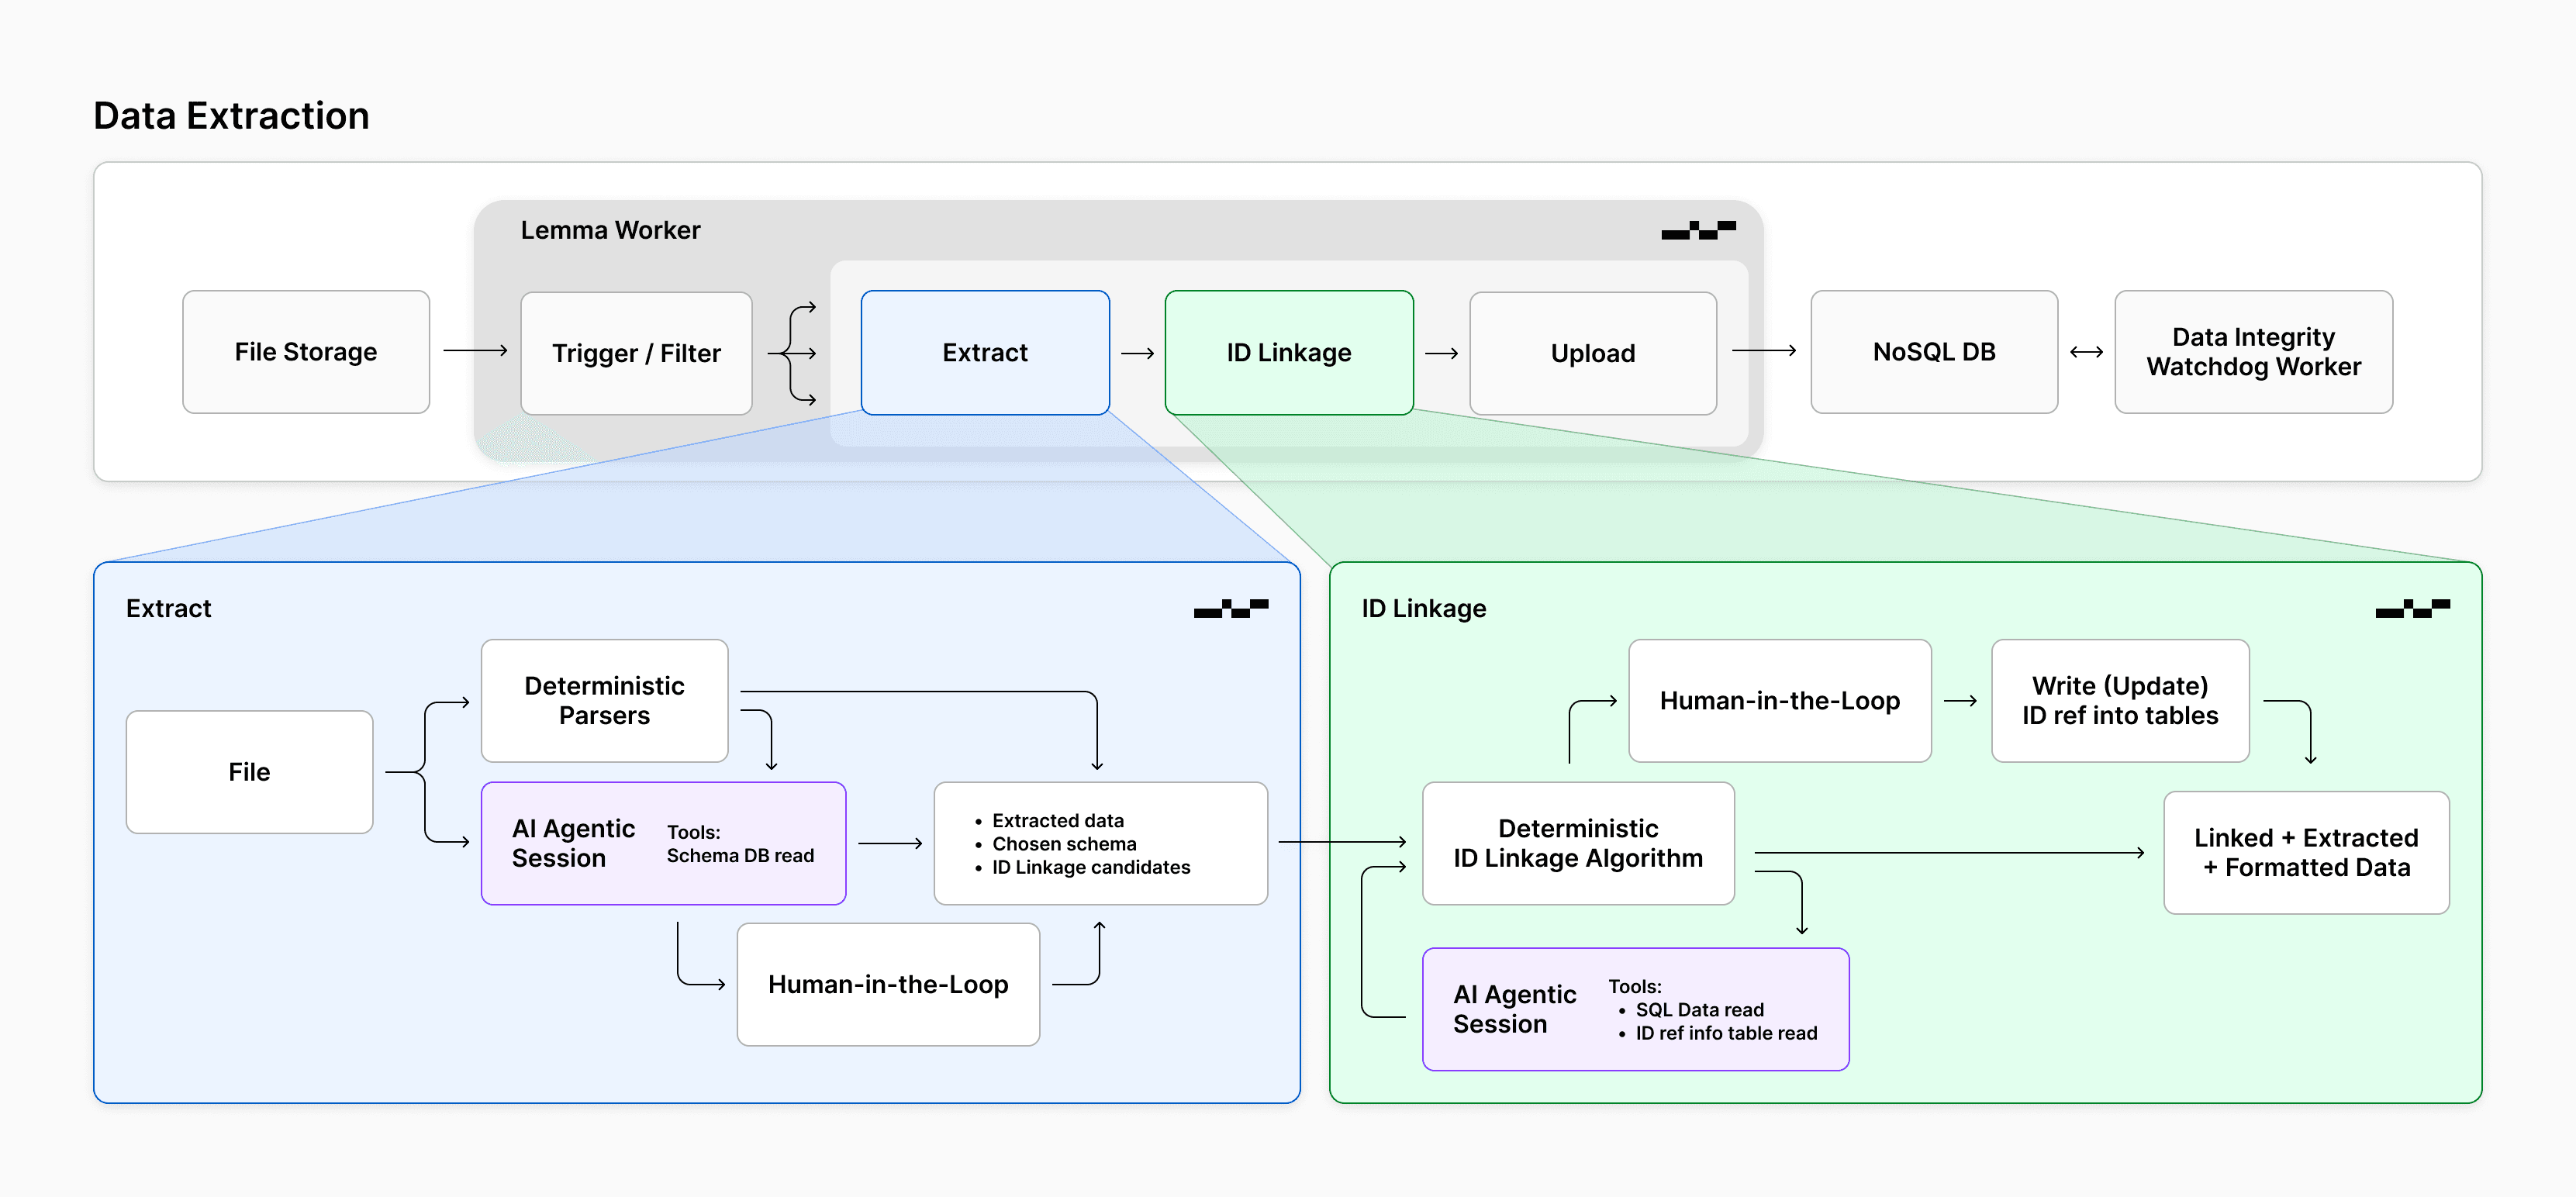Click AI Agentic Session with SQL Data read
The height and width of the screenshot is (1197, 2576).
(x=1635, y=1009)
